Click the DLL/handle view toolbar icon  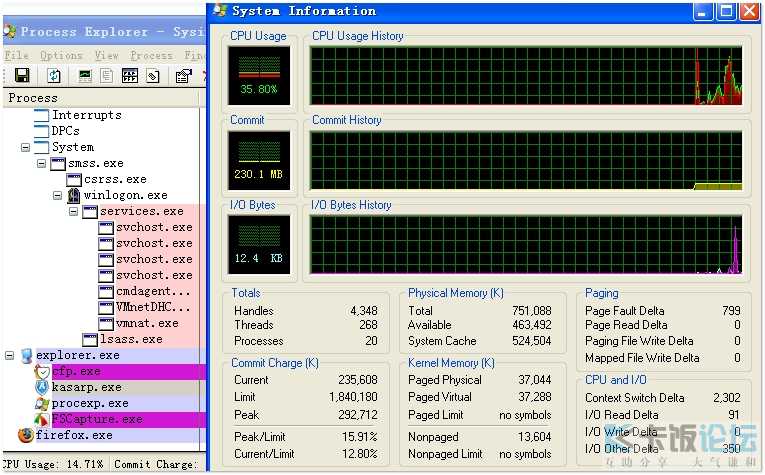click(x=153, y=76)
